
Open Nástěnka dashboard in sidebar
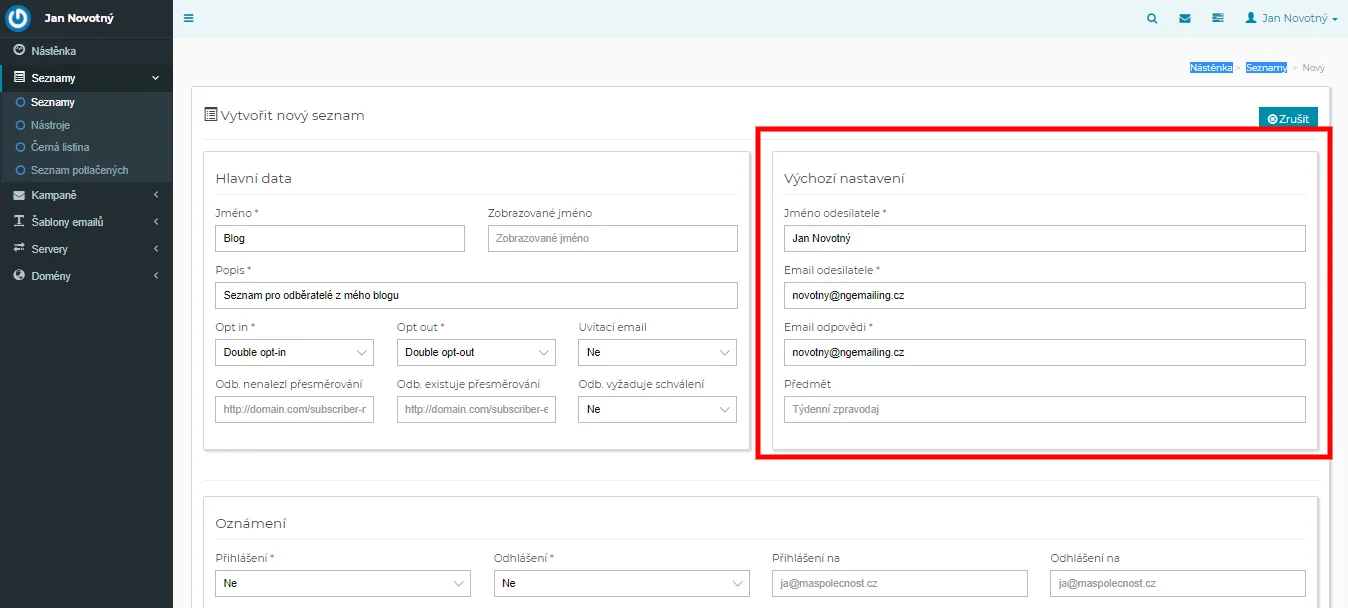(x=53, y=50)
